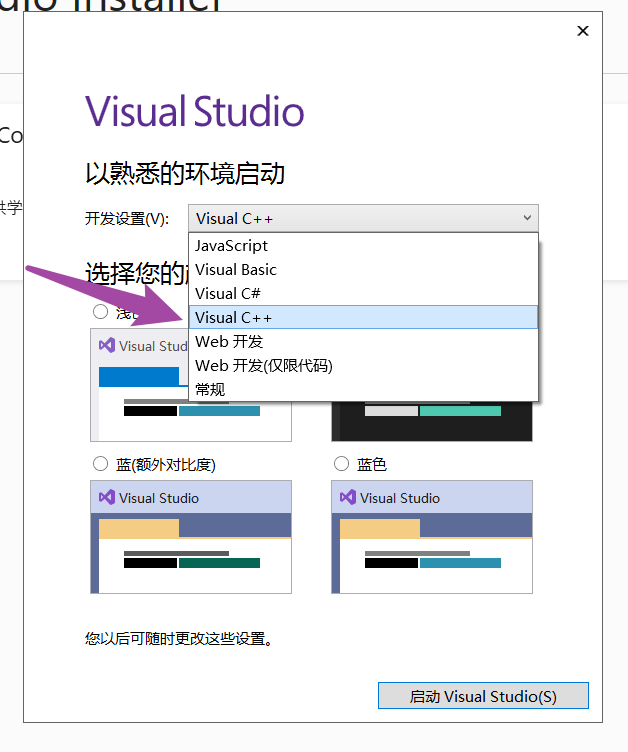Click Visual Studio logo icon in 蓝(额外对比度) preview

pyautogui.click(x=107, y=497)
